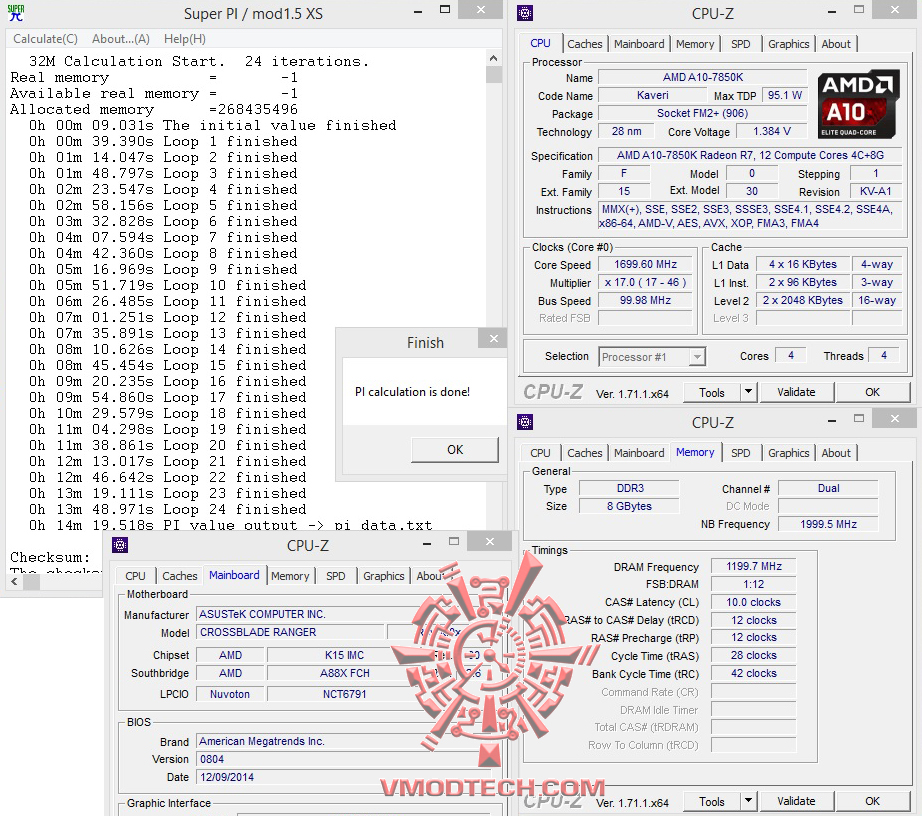This screenshot has width=922, height=816.
Task: Click the processor Name field AMD A10-7850K
Action: point(703,77)
